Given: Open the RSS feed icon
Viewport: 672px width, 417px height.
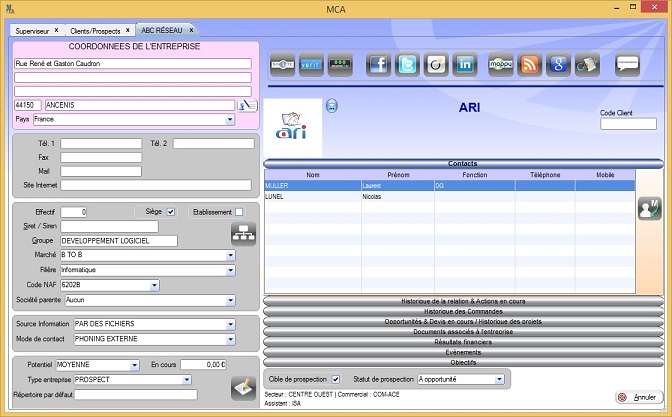Looking at the screenshot, I should coord(531,65).
